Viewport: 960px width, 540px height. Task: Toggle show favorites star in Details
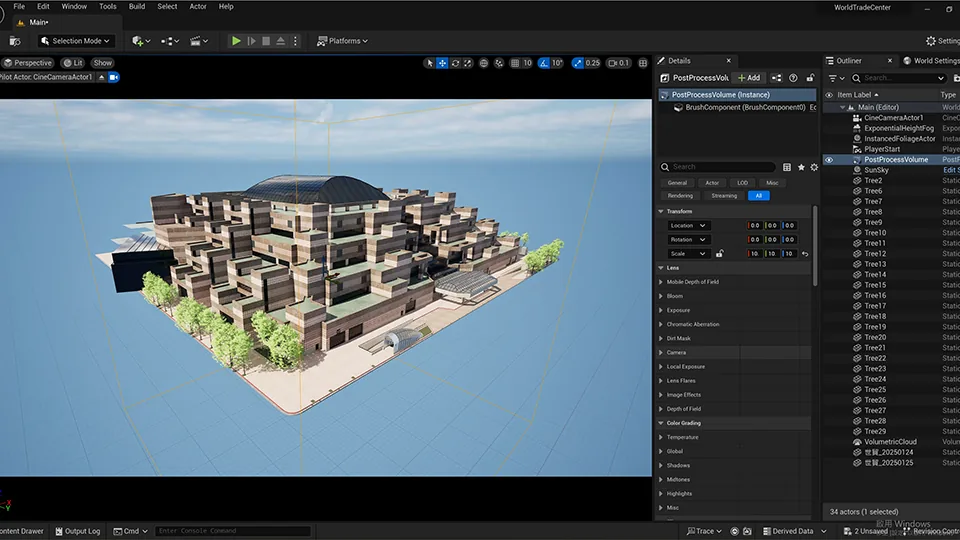801,167
